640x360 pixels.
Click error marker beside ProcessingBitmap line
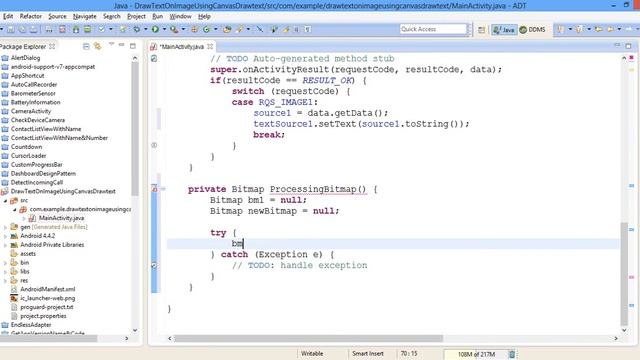tap(154, 189)
